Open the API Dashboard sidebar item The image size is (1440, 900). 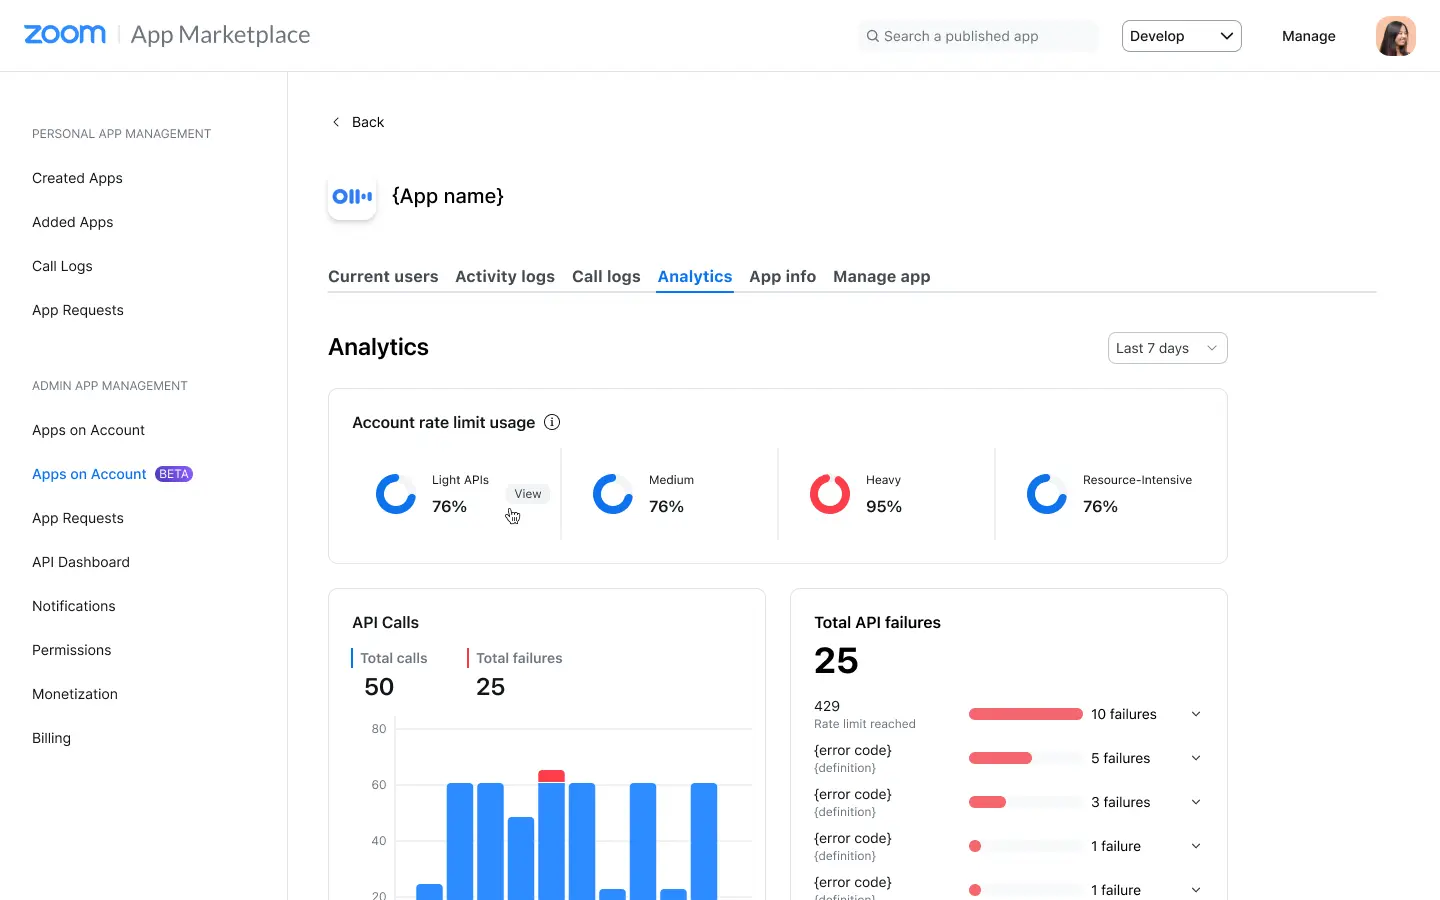click(81, 562)
